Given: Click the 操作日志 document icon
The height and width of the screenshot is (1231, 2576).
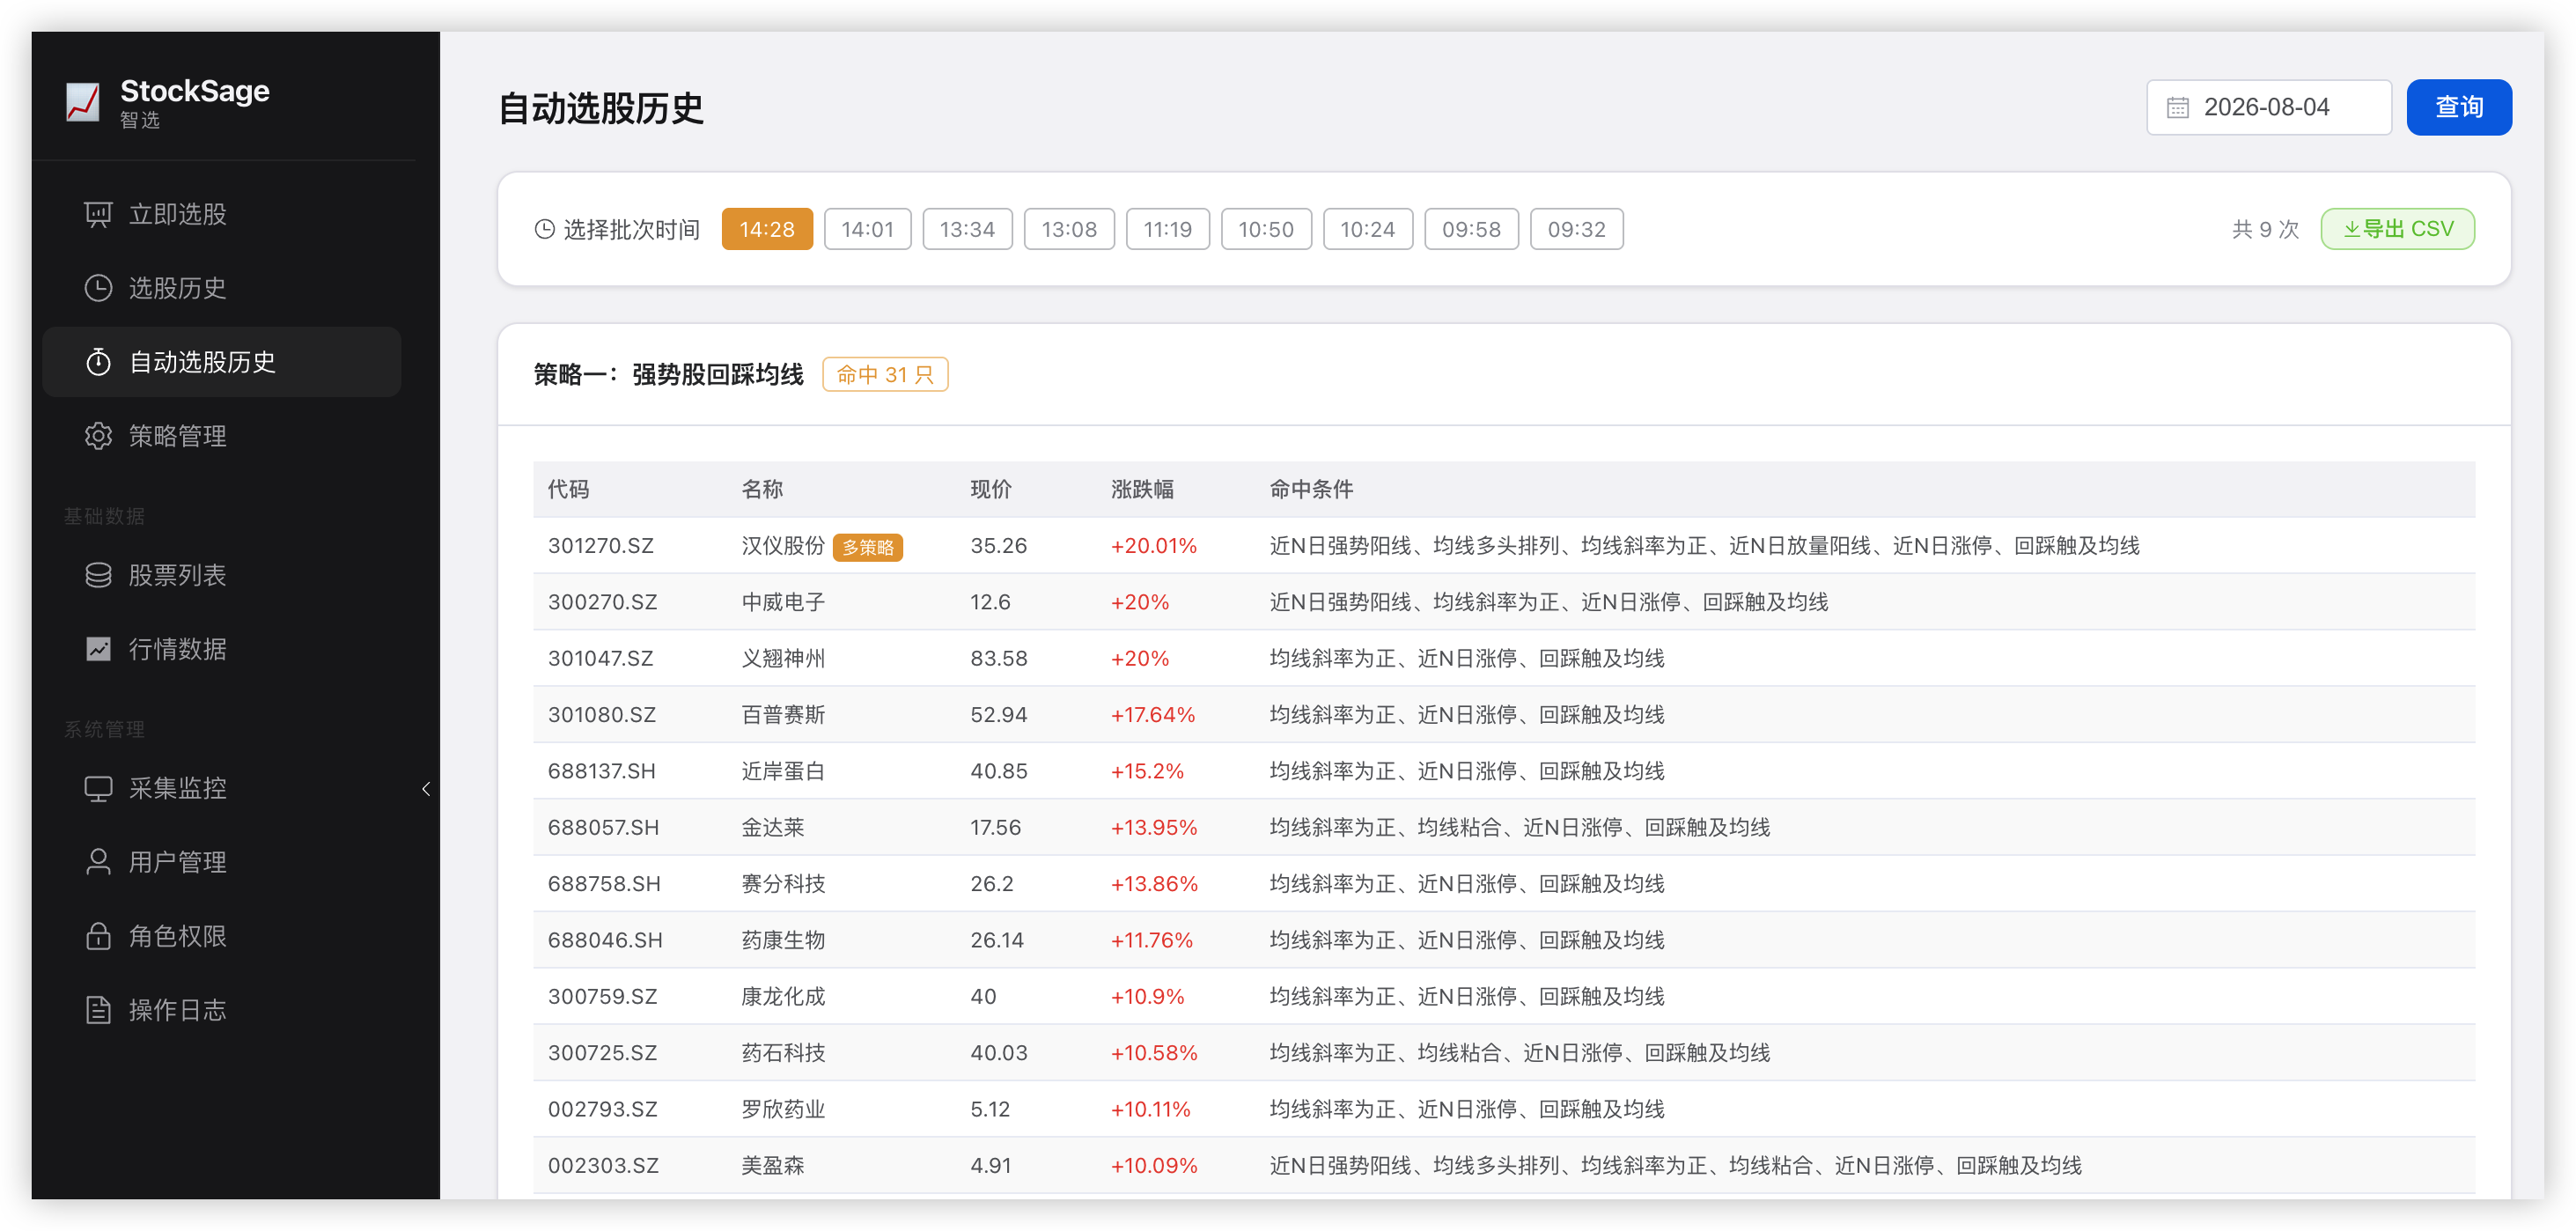Looking at the screenshot, I should (x=98, y=1010).
